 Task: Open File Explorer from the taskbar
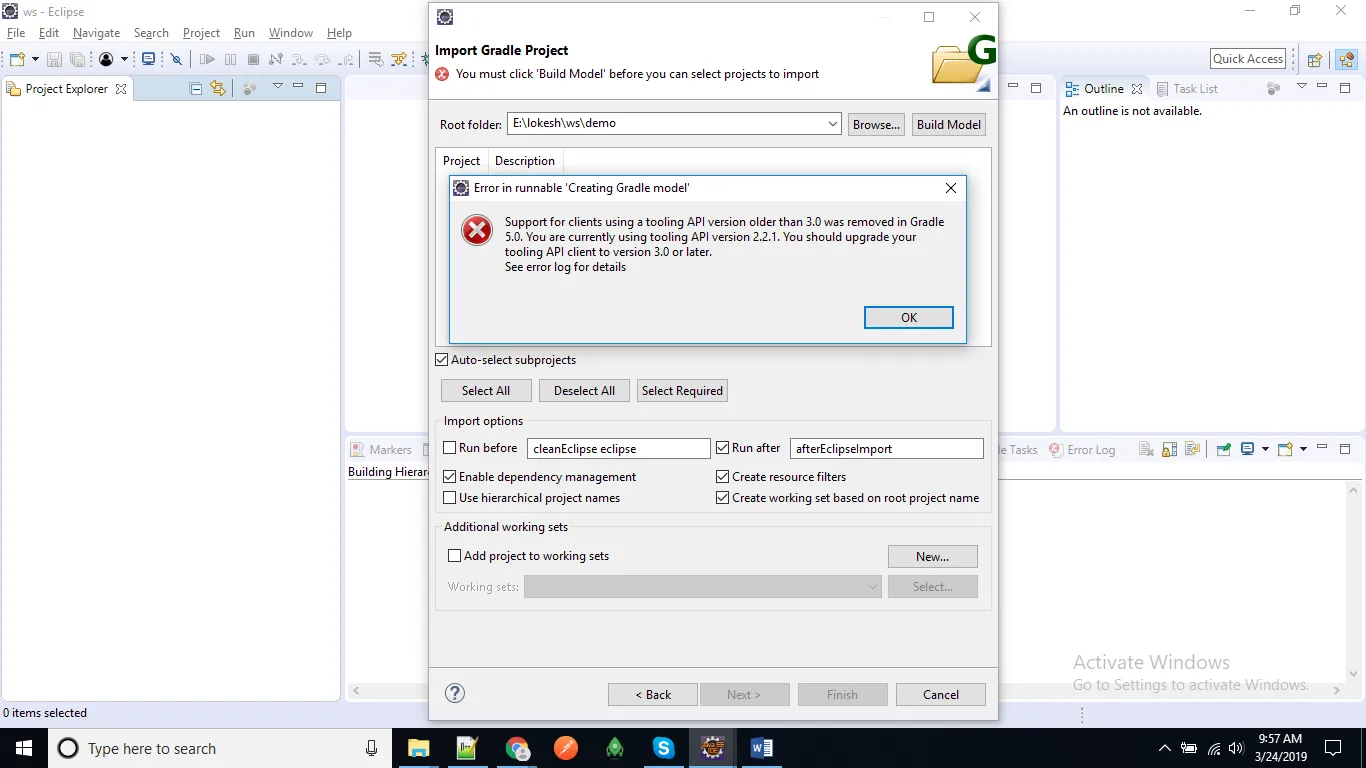[418, 748]
